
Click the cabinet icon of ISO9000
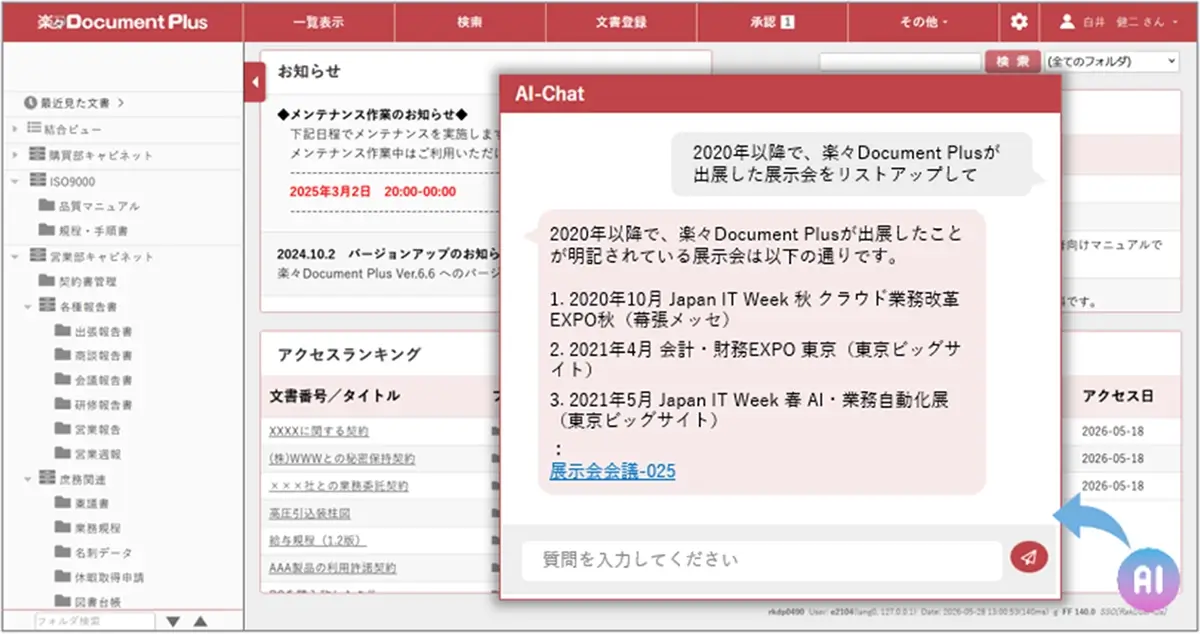coord(37,180)
